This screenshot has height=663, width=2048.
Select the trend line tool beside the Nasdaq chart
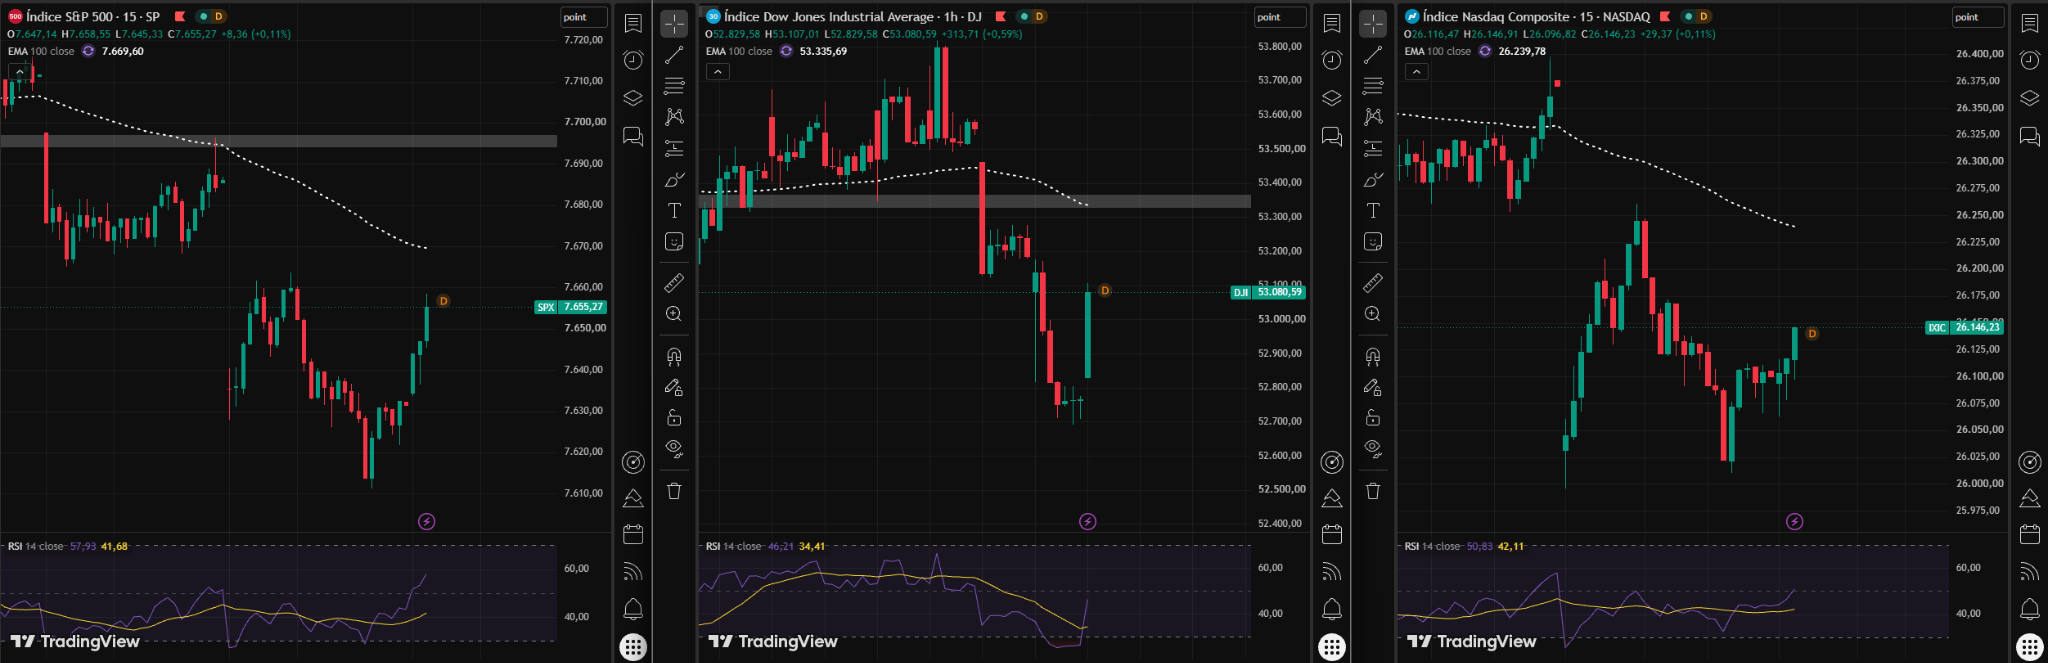pos(1373,54)
